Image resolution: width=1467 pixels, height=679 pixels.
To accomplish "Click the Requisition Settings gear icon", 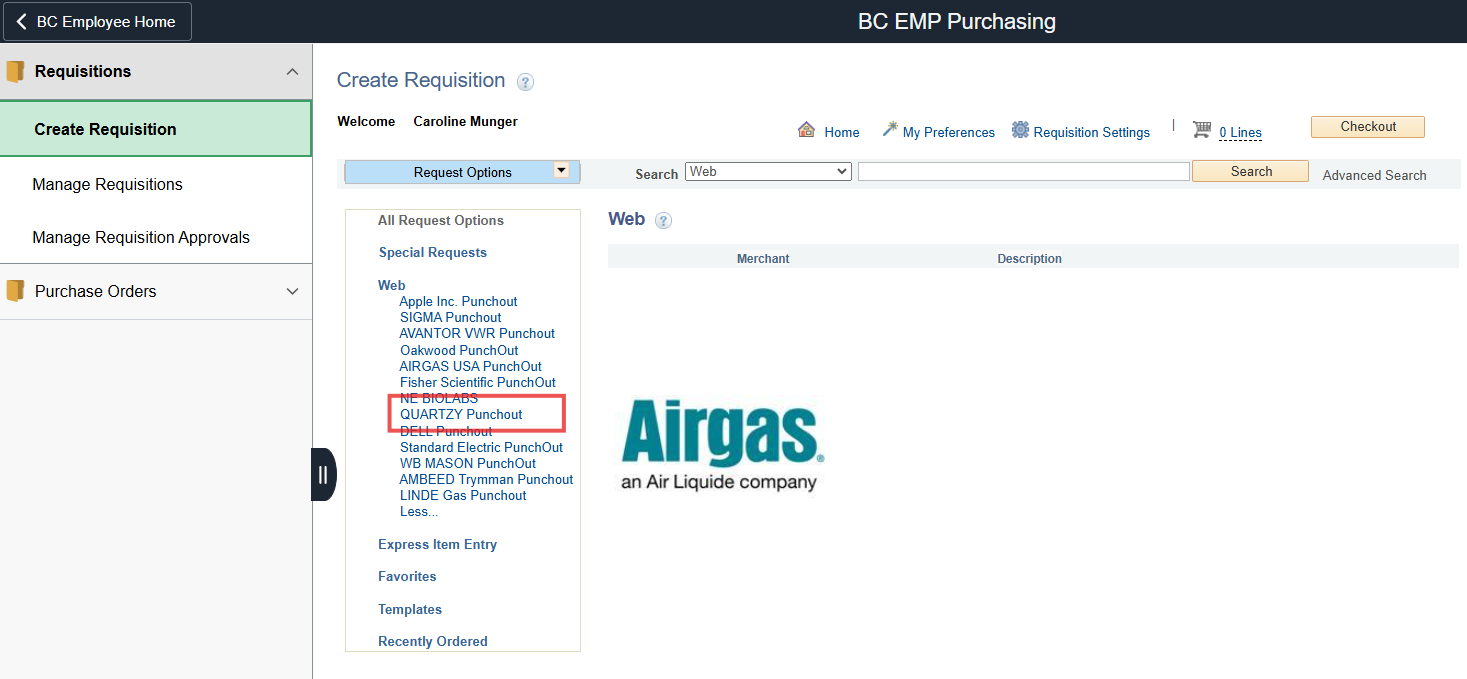I will pyautogui.click(x=1020, y=130).
